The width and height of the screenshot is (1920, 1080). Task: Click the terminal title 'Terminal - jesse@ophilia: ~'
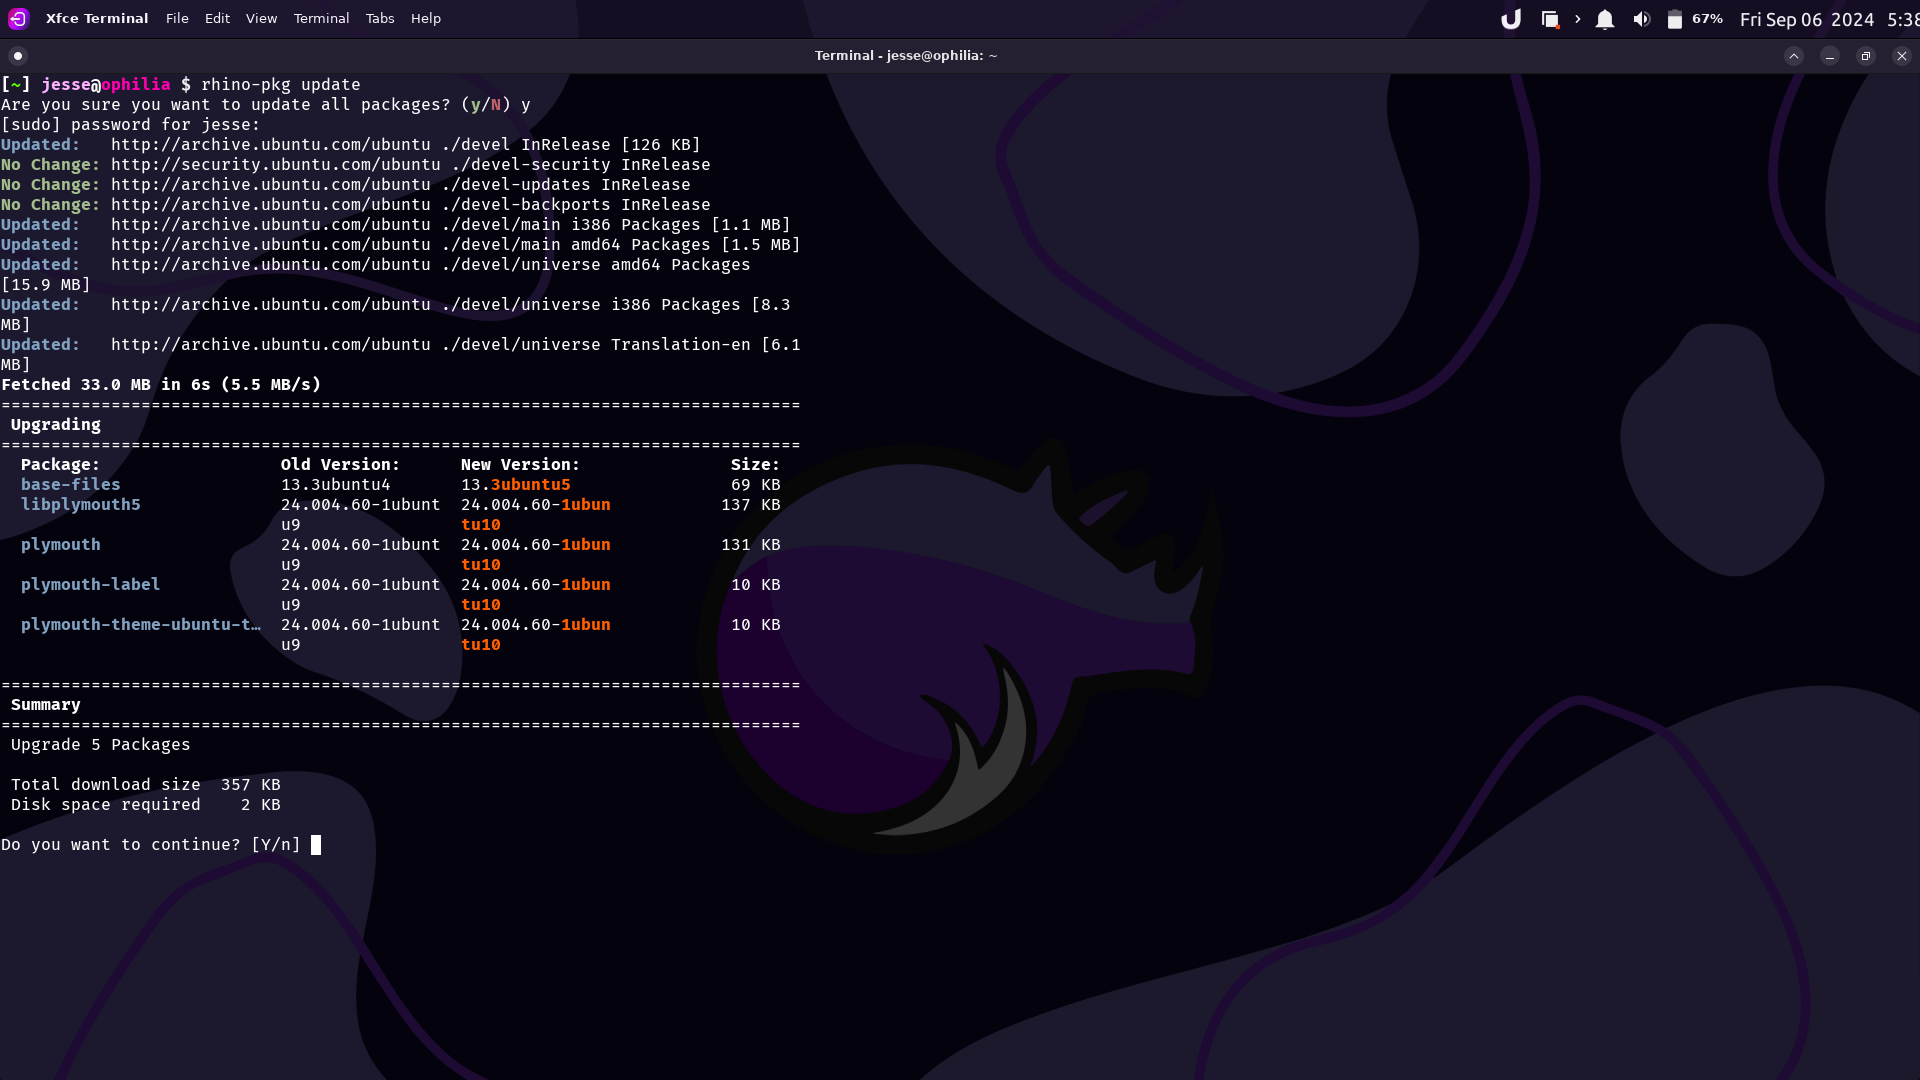pyautogui.click(x=906, y=56)
